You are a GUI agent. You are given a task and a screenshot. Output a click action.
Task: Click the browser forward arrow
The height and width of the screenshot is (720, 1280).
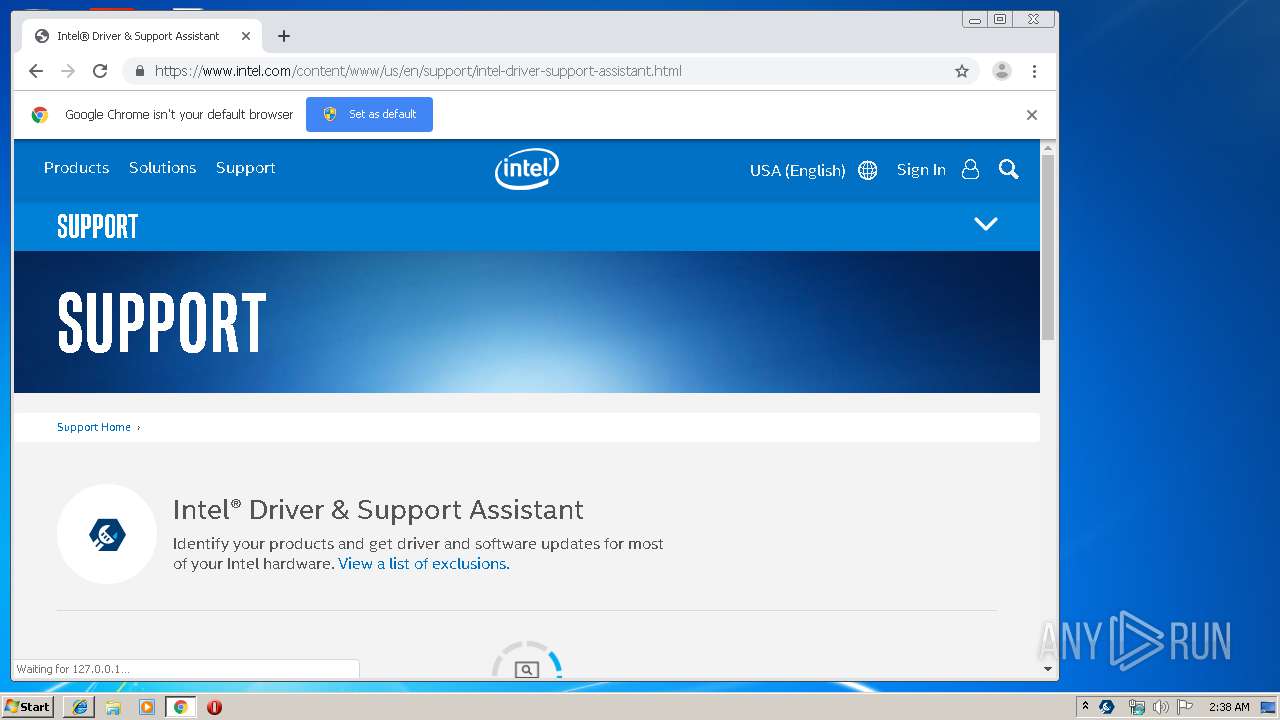(68, 71)
